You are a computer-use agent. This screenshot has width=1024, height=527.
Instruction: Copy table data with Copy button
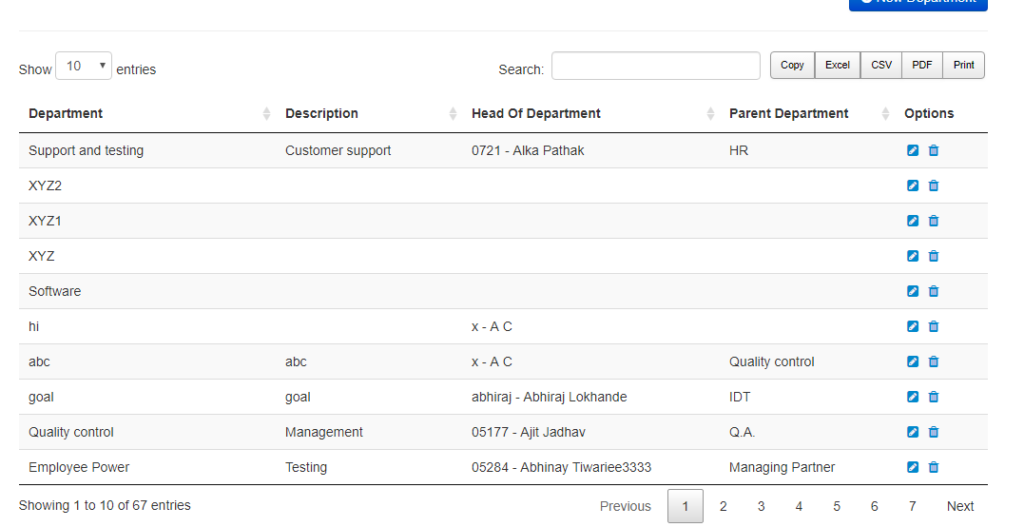792,65
